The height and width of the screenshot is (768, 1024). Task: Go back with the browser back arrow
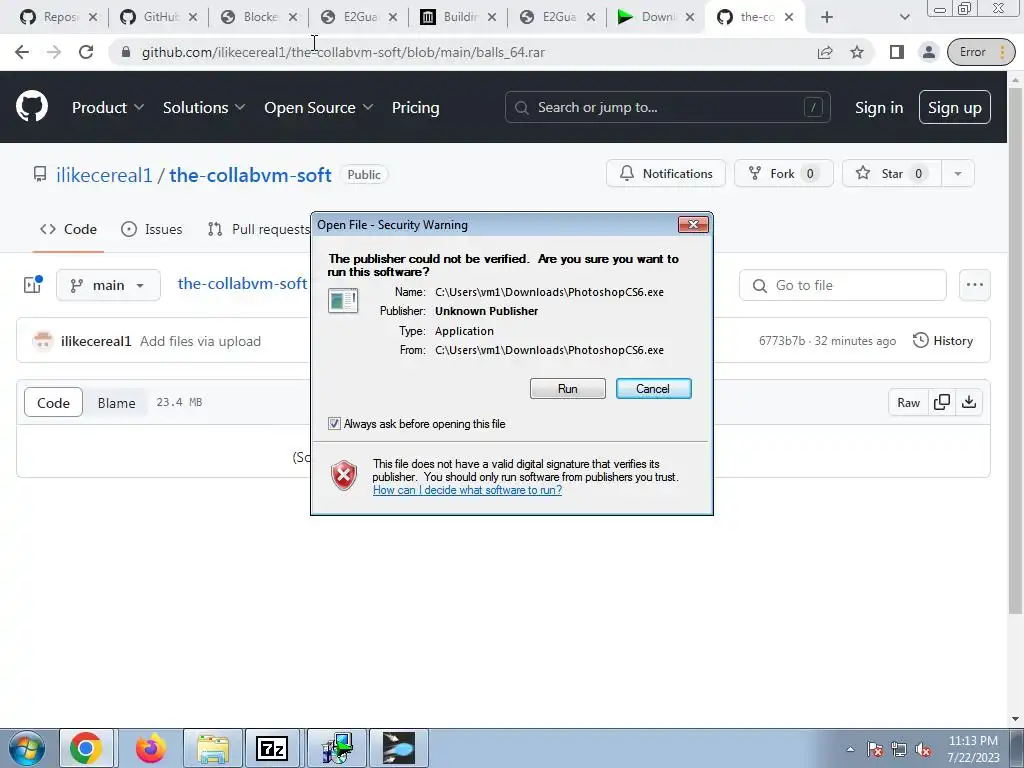click(x=22, y=52)
